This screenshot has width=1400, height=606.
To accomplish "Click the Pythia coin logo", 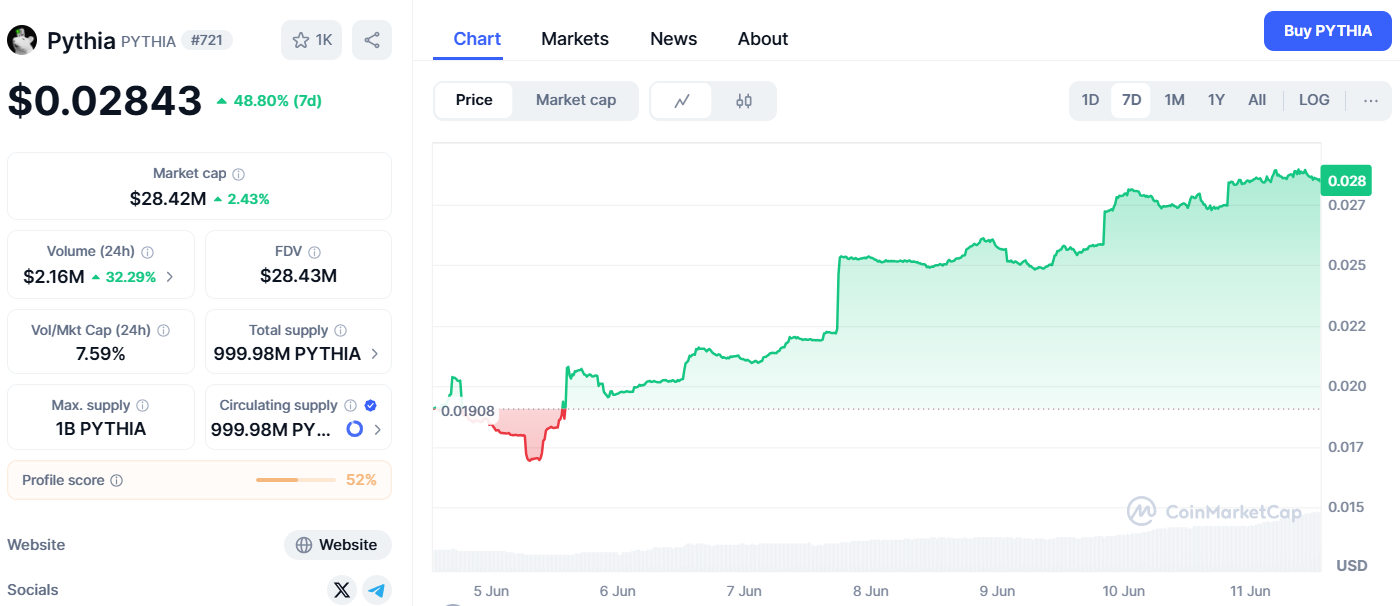I will point(22,40).
